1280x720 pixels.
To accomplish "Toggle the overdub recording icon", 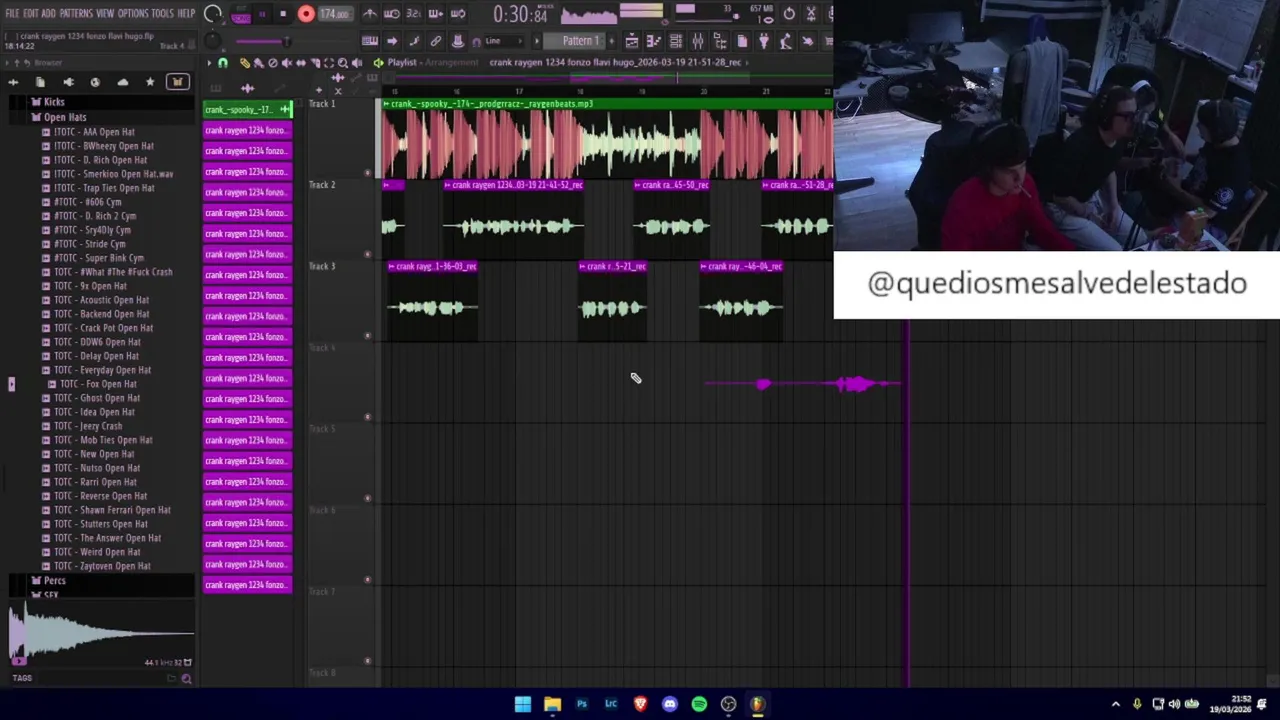I will coord(436,14).
